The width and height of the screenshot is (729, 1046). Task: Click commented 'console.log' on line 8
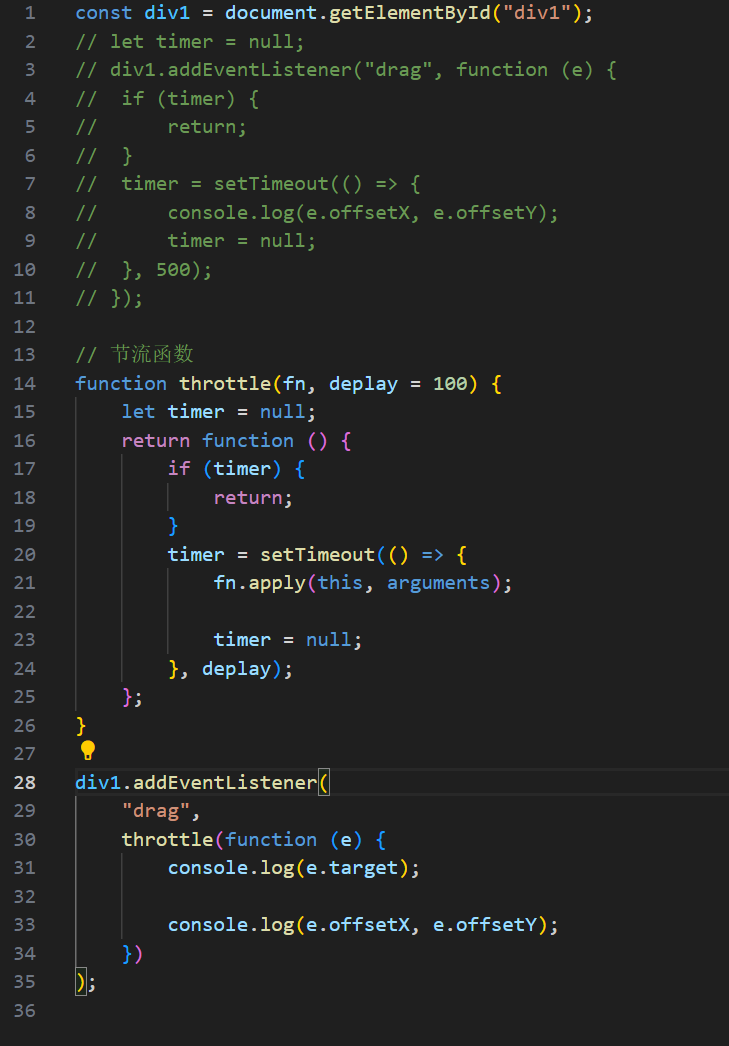click(x=231, y=213)
